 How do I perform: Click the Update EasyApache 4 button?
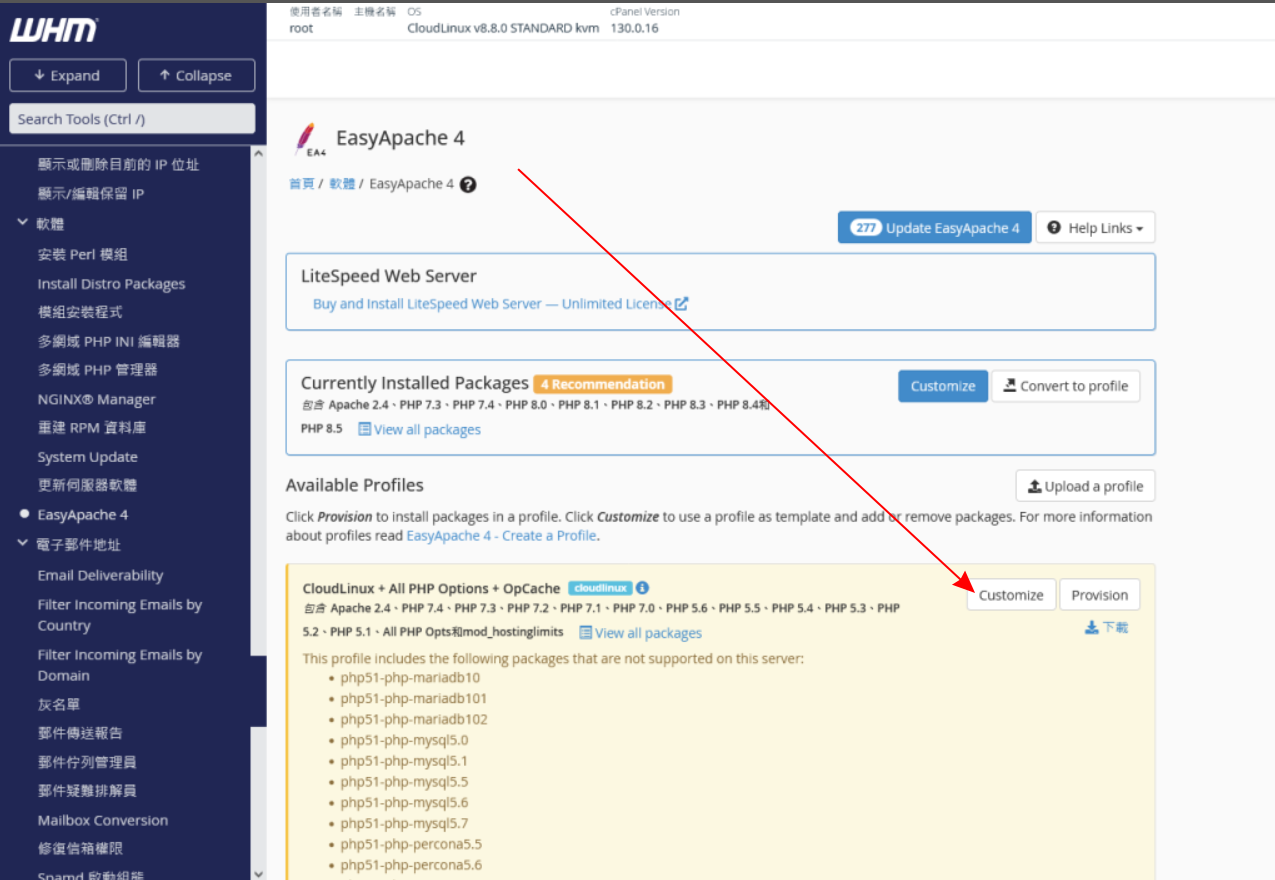coord(934,228)
